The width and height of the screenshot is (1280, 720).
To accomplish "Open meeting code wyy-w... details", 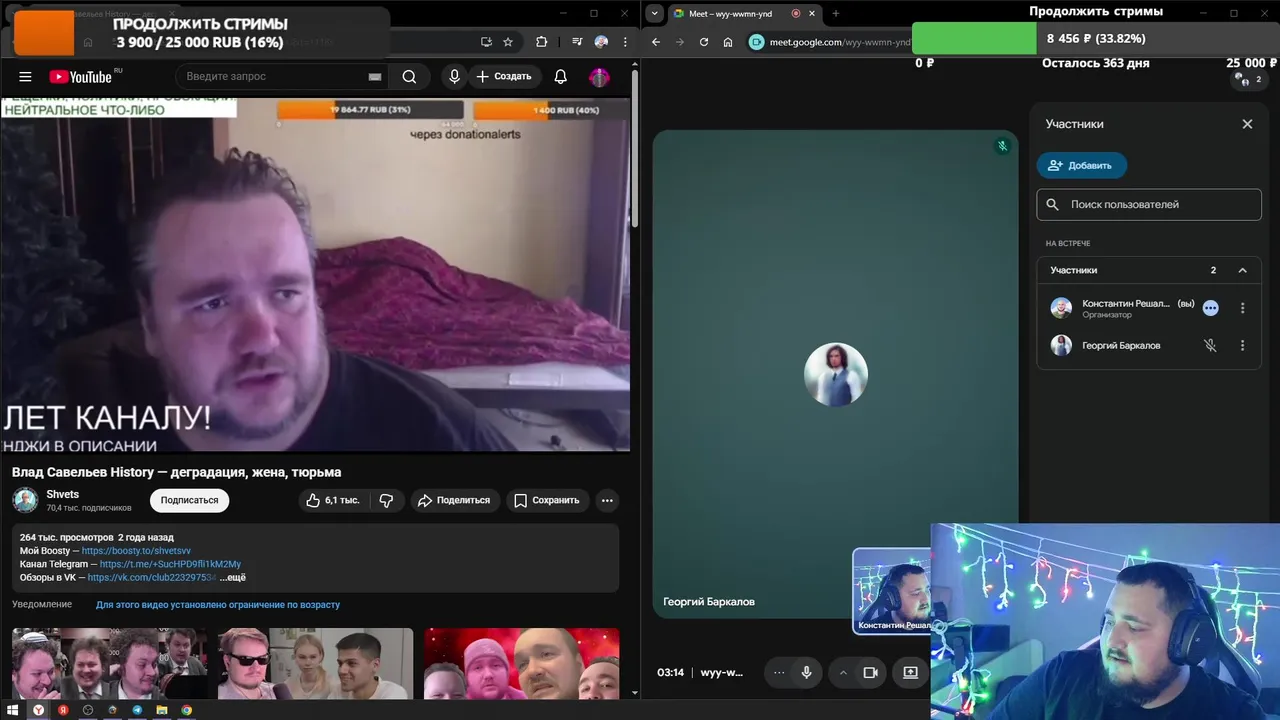I will click(x=722, y=672).
